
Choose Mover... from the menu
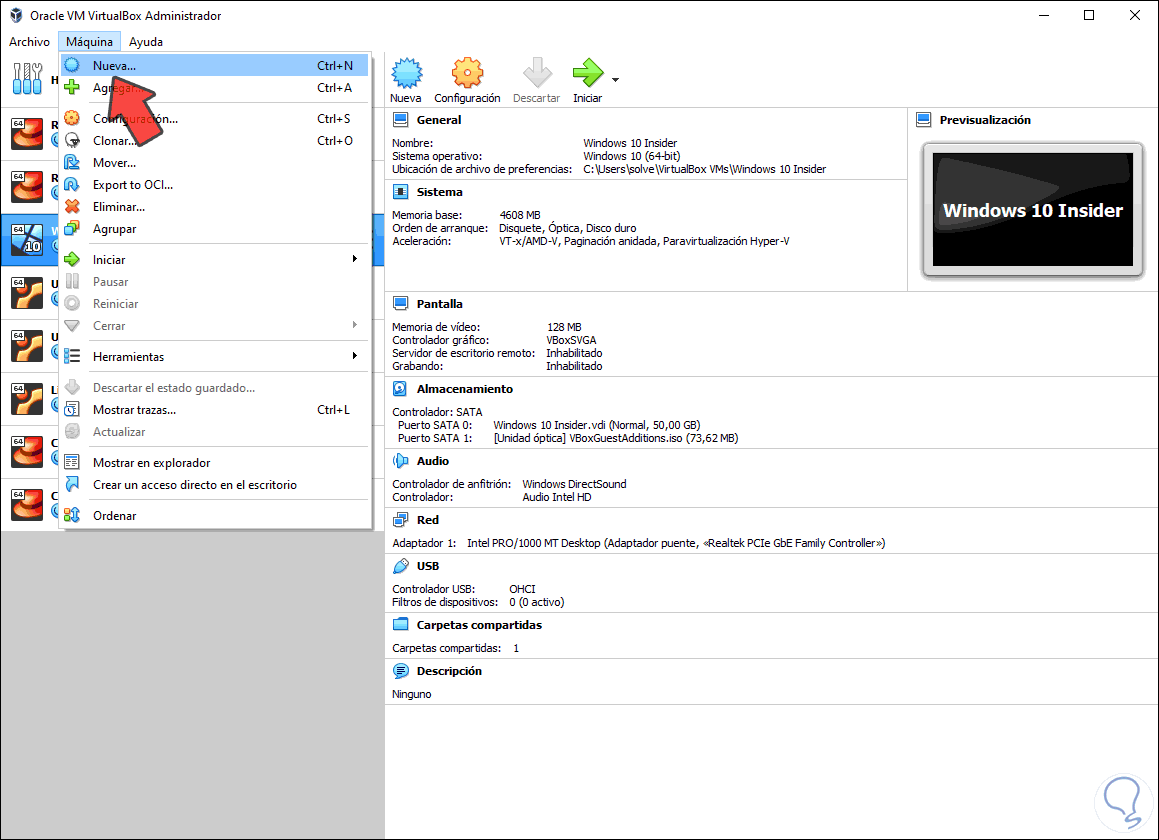pyautogui.click(x=214, y=163)
